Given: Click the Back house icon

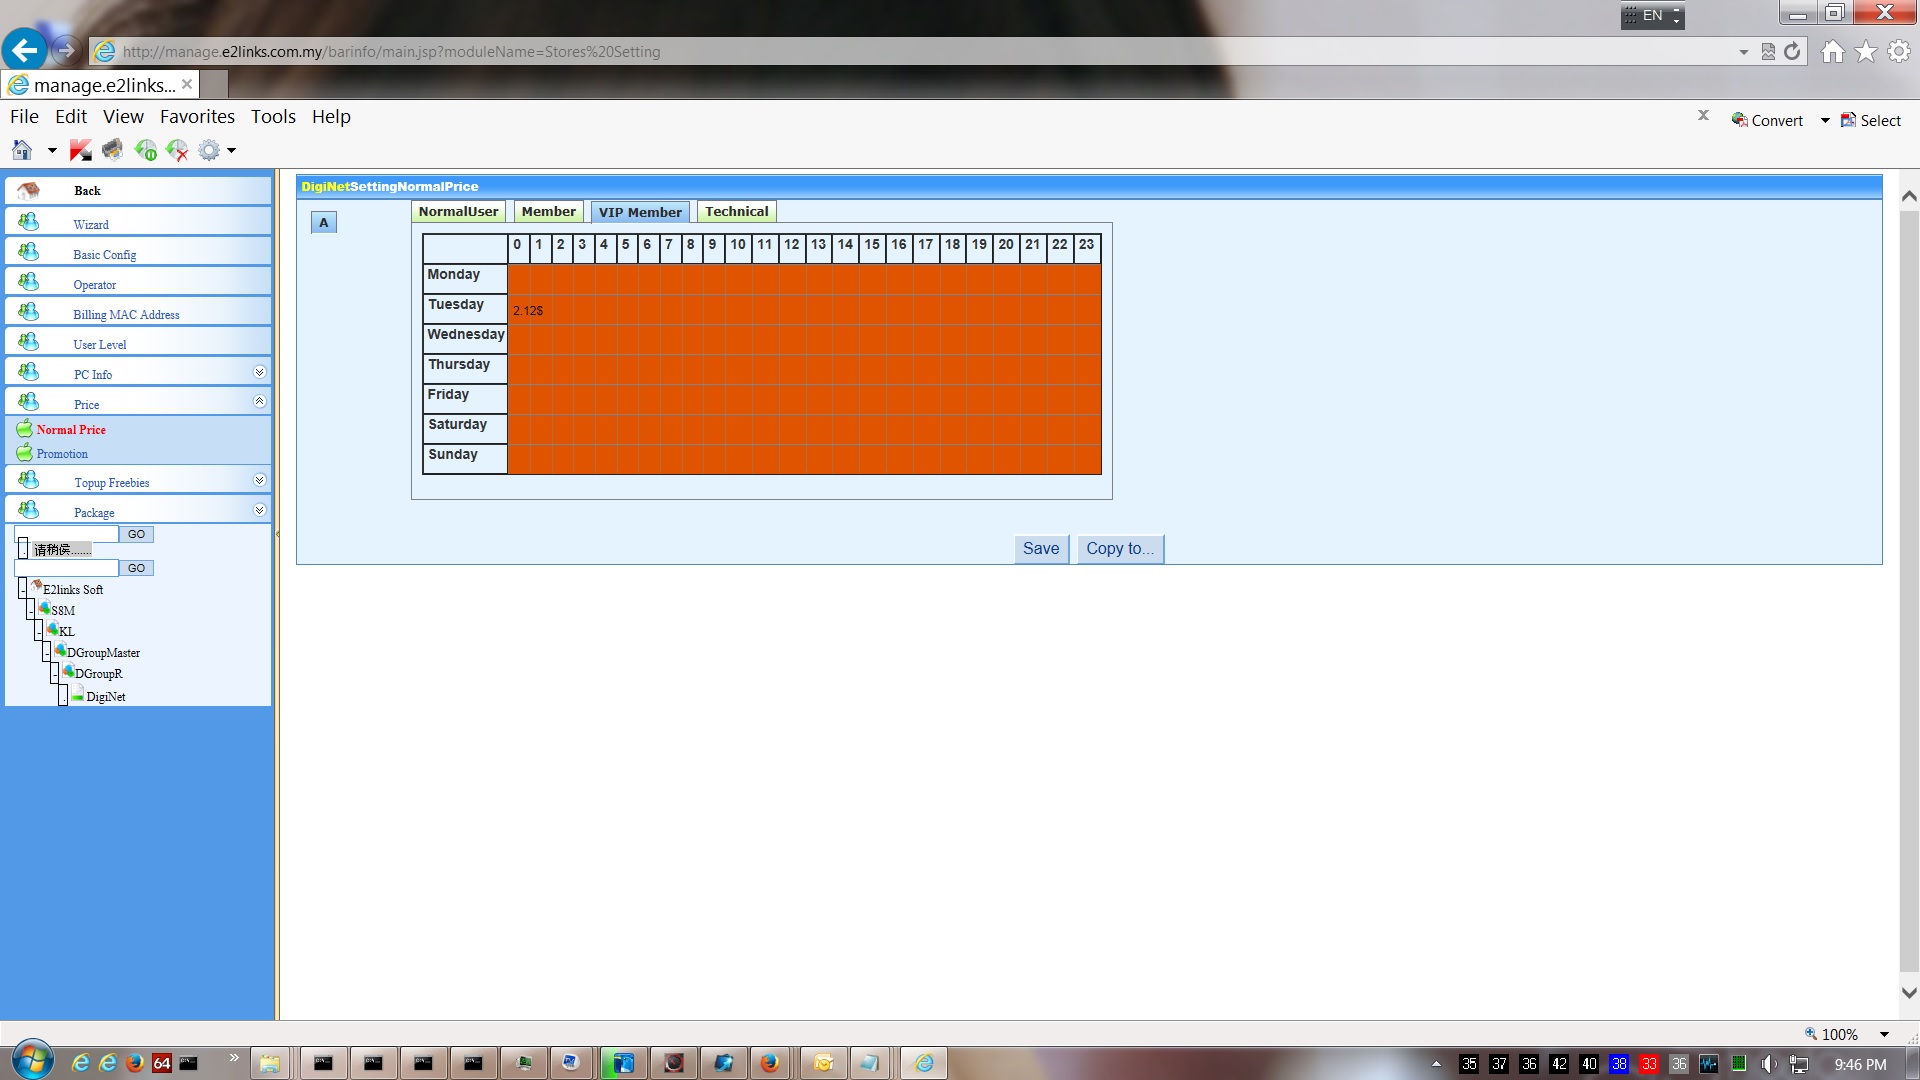Looking at the screenshot, I should click(29, 190).
